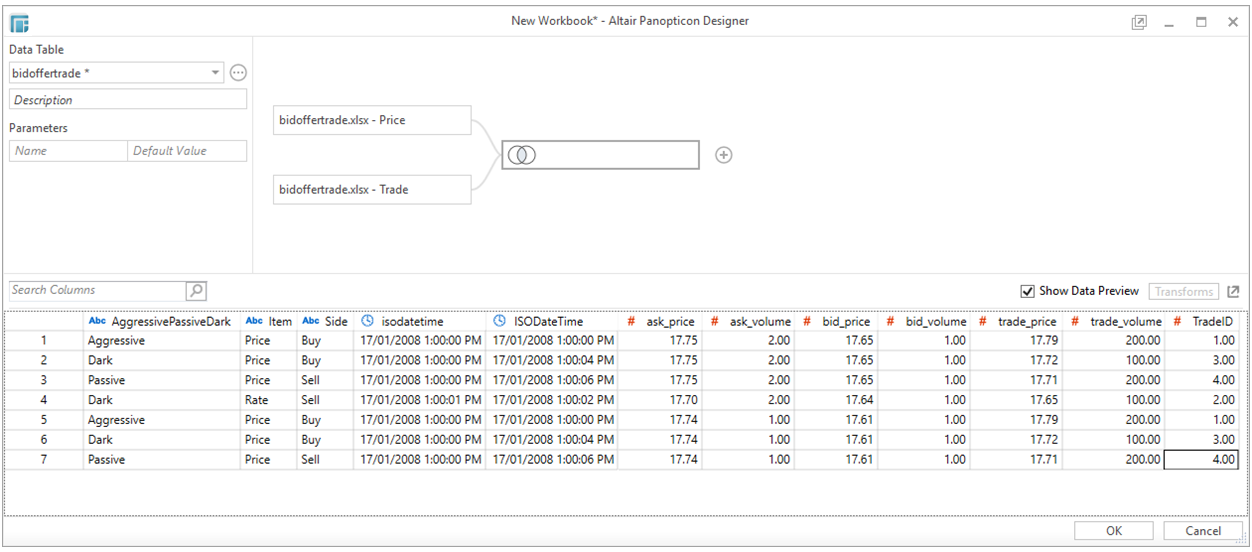Click the numeric # icon of the TradeID column
The image size is (1252, 552).
(x=1177, y=322)
